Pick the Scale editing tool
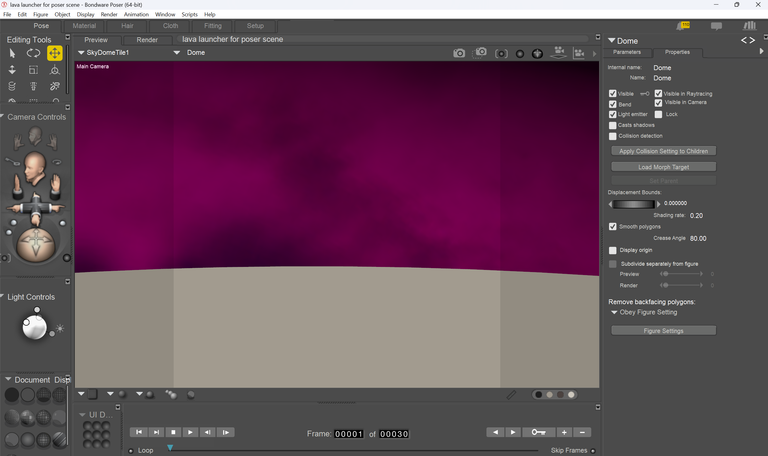 tap(33, 70)
